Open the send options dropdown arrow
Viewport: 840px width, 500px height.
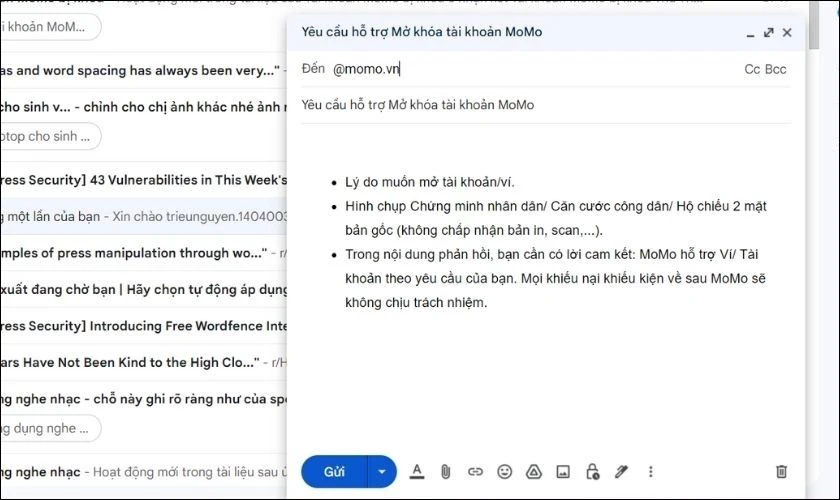382,472
